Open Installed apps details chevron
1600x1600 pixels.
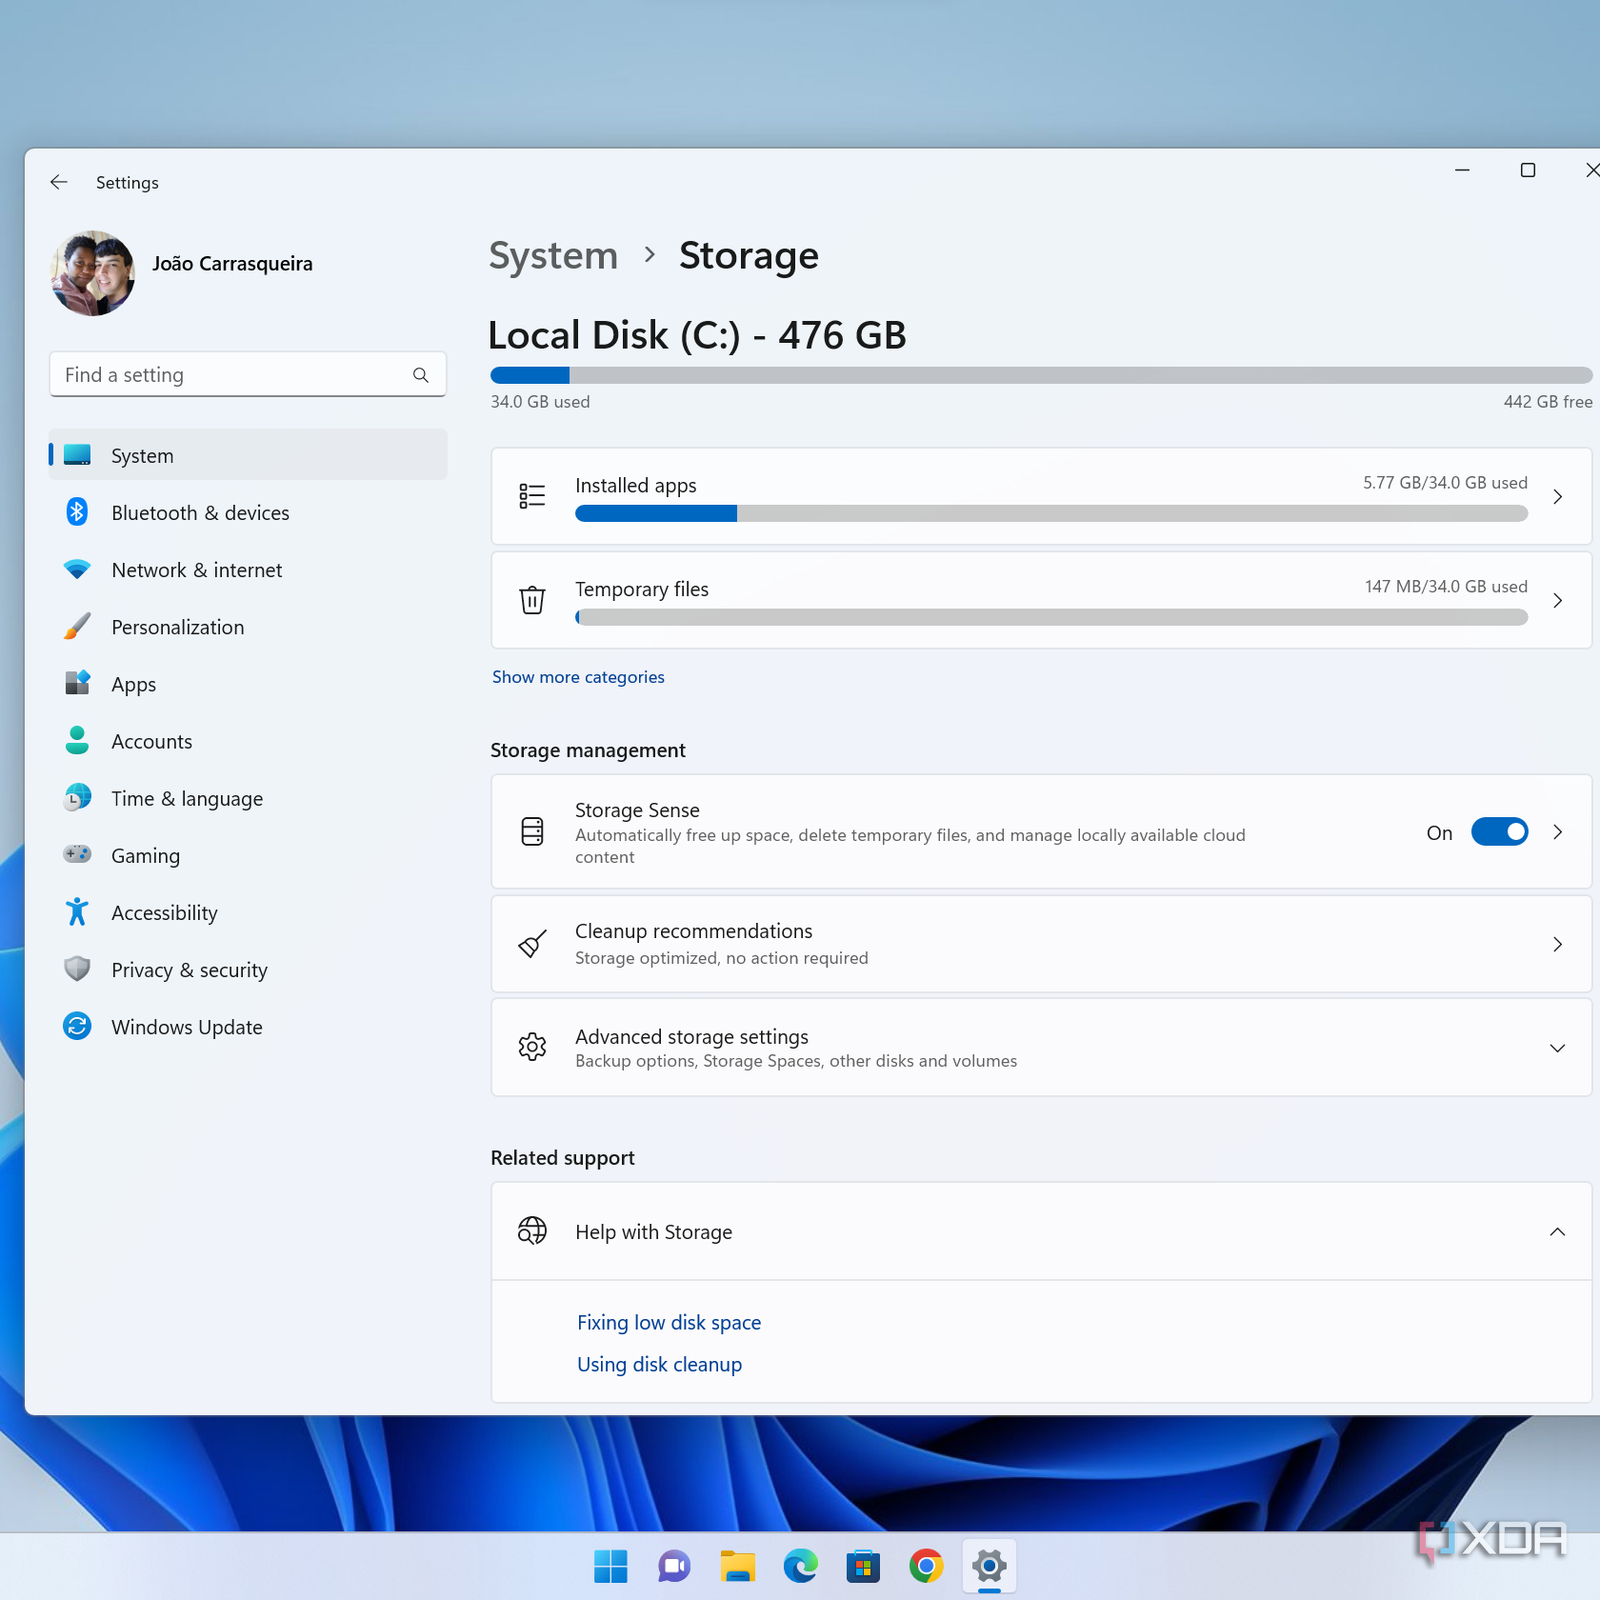tap(1557, 497)
